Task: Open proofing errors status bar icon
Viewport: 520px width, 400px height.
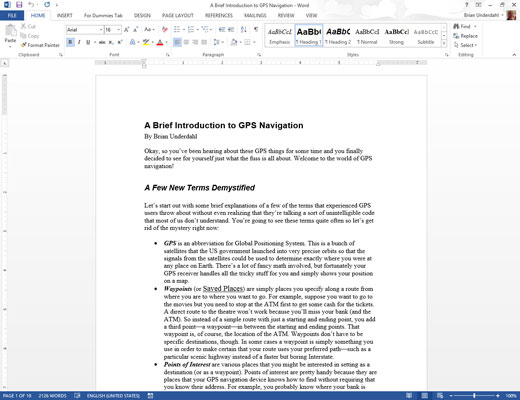Action: click(77, 396)
